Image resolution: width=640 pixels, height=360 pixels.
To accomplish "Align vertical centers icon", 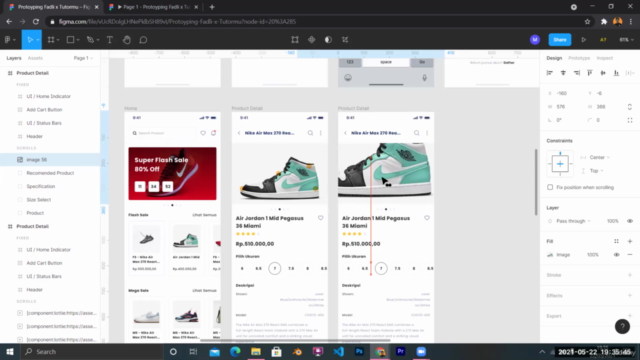I will 603,73.
